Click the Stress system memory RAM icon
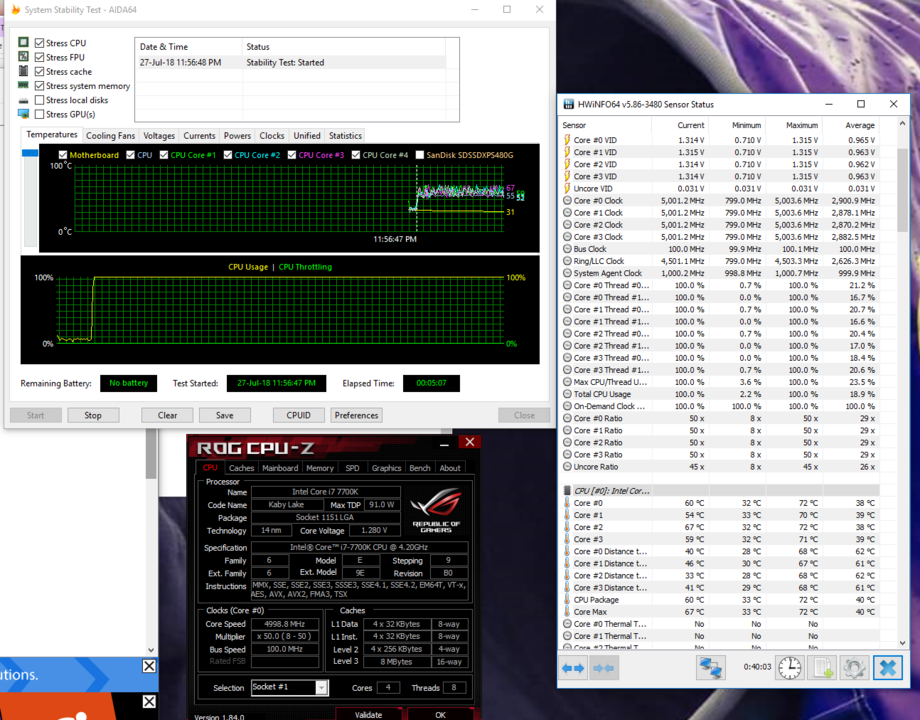The image size is (920, 720). (x=23, y=85)
